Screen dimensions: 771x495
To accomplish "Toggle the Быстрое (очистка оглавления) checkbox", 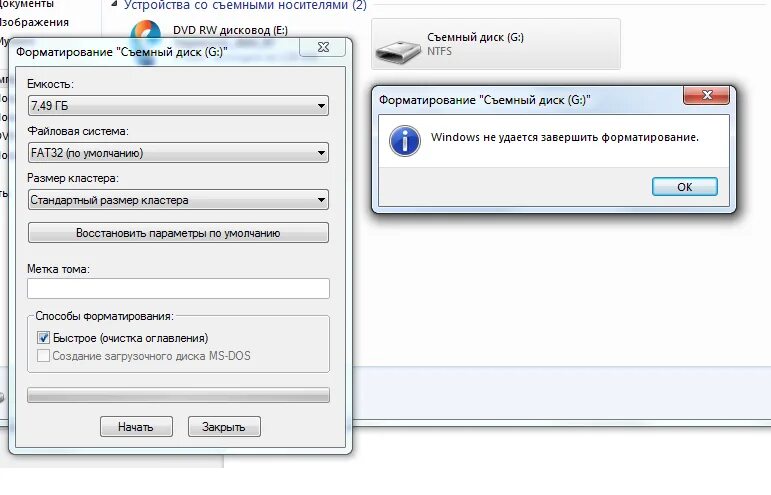I will [43, 338].
